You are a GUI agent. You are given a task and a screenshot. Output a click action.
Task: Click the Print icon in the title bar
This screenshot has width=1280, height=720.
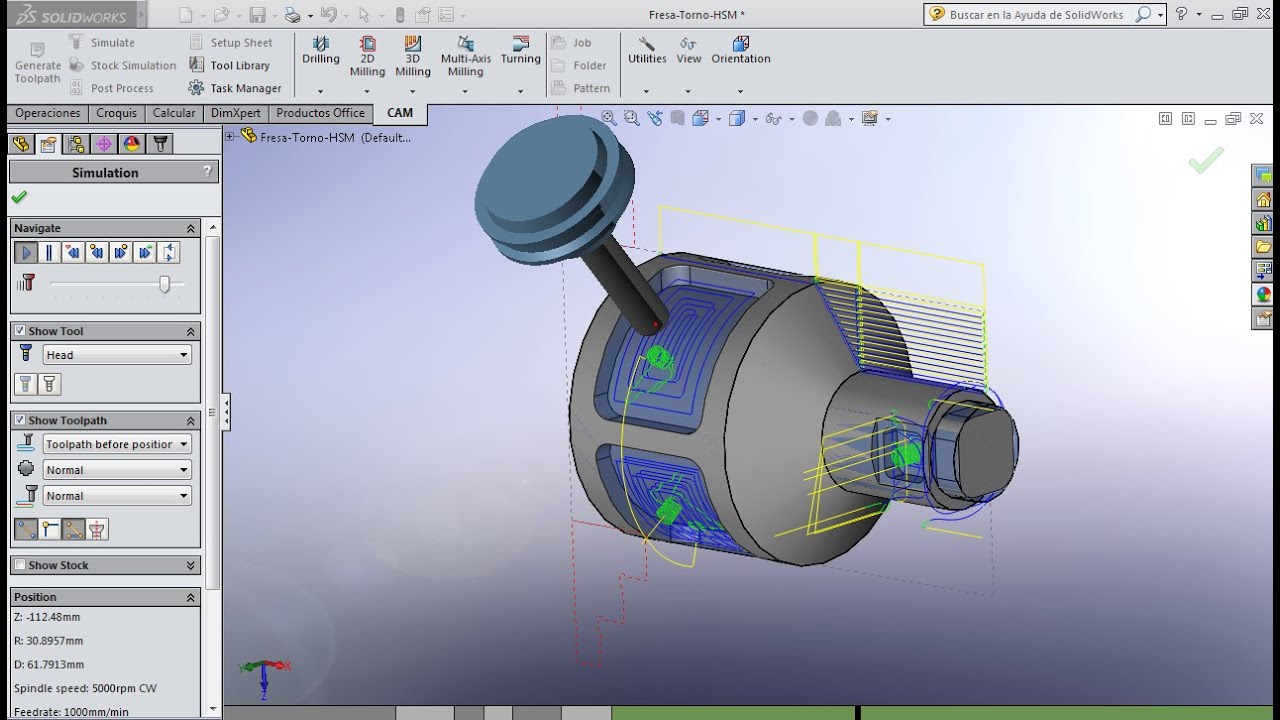coord(292,15)
